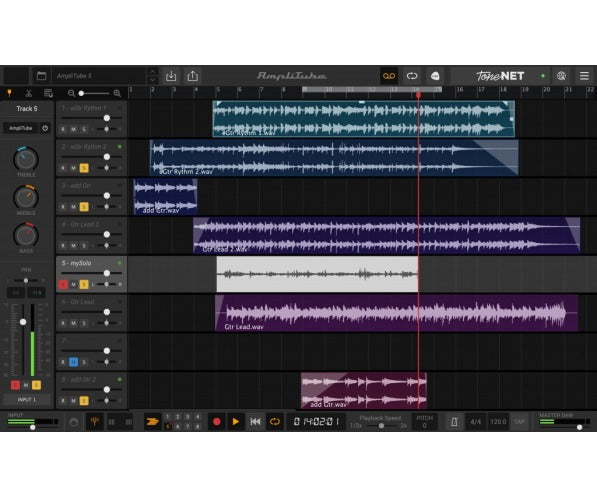Toggle record arm in Track 5 channel strip

pos(15,385)
